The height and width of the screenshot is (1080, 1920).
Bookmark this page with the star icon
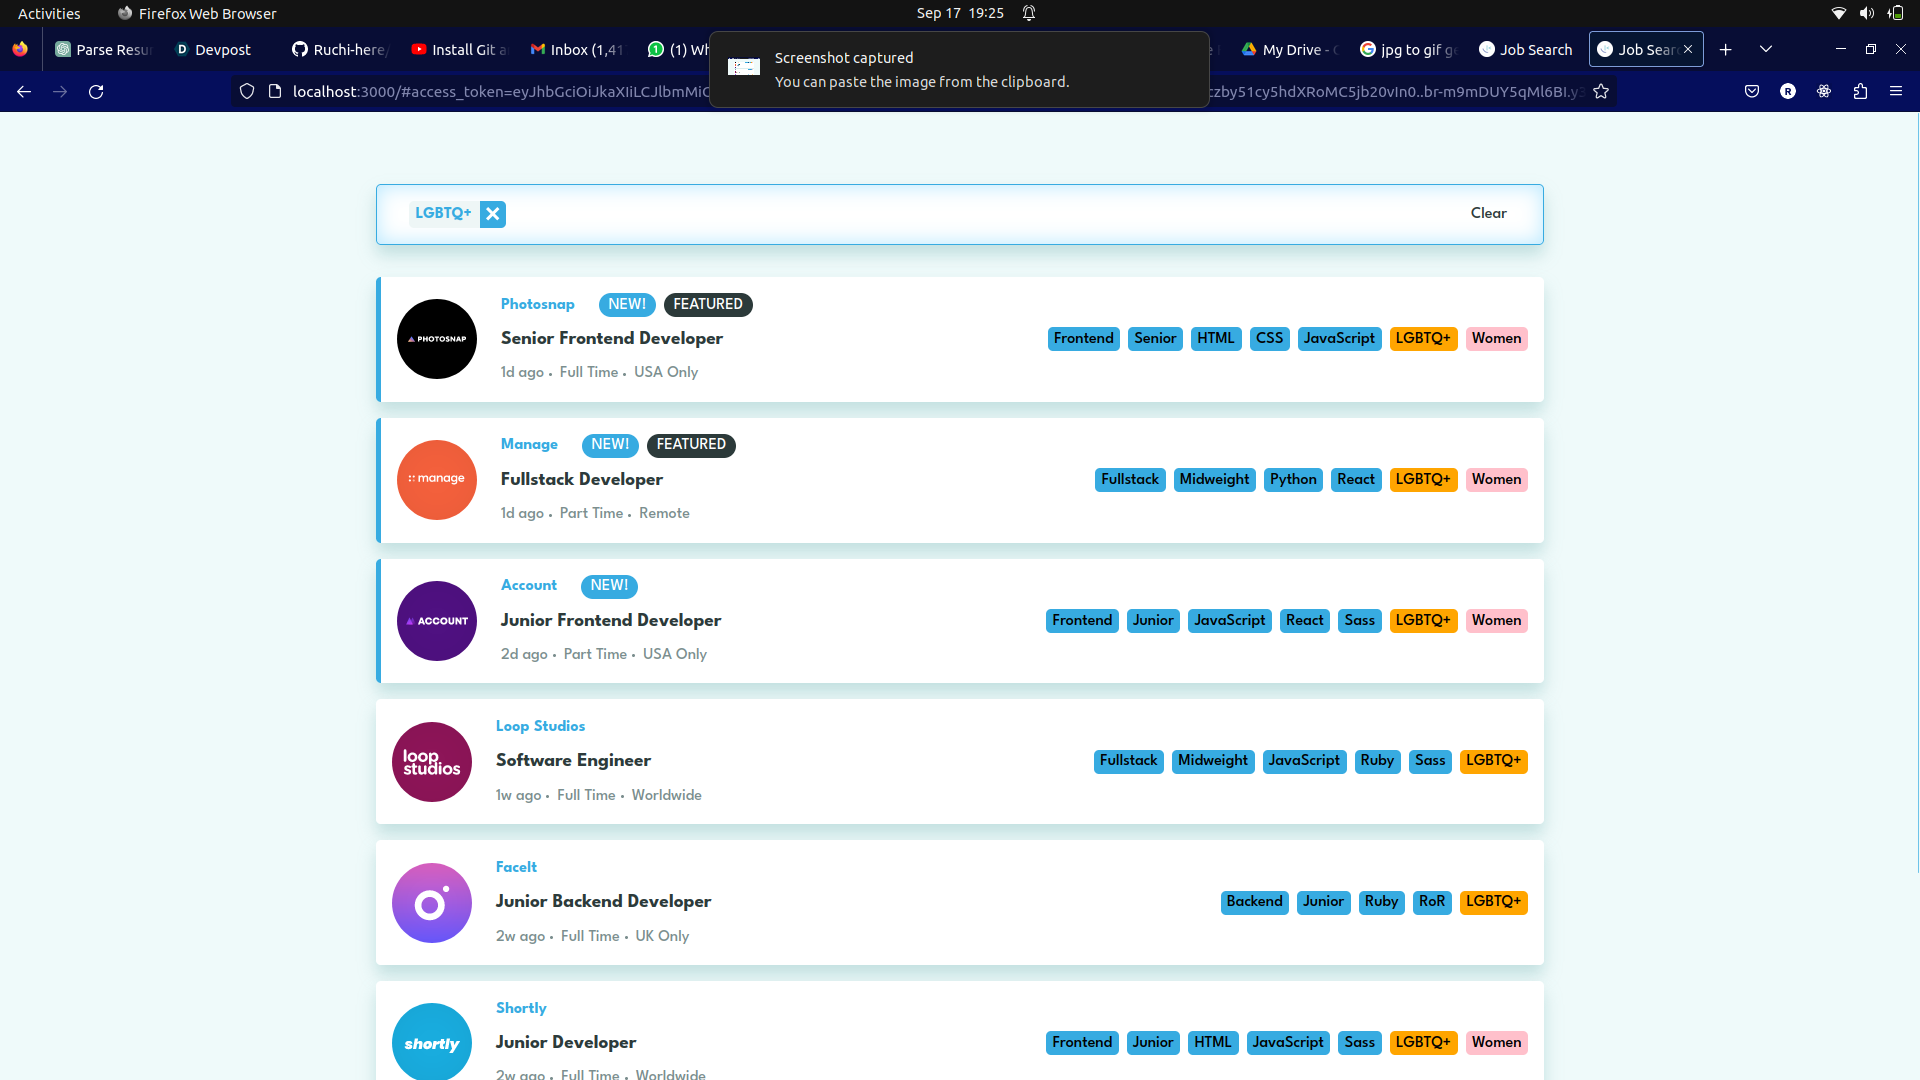(x=1601, y=92)
